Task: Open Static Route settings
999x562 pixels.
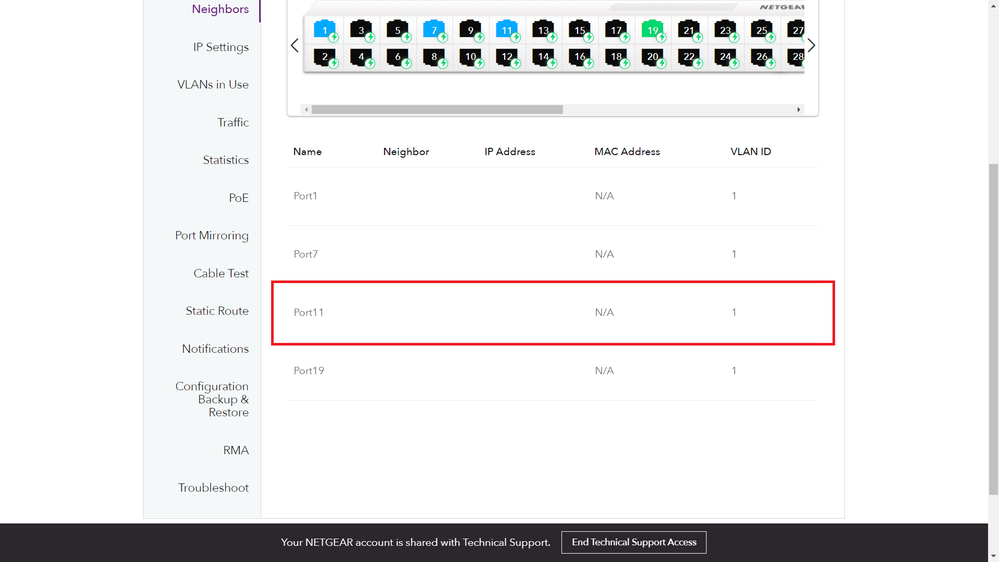Action: [x=217, y=311]
